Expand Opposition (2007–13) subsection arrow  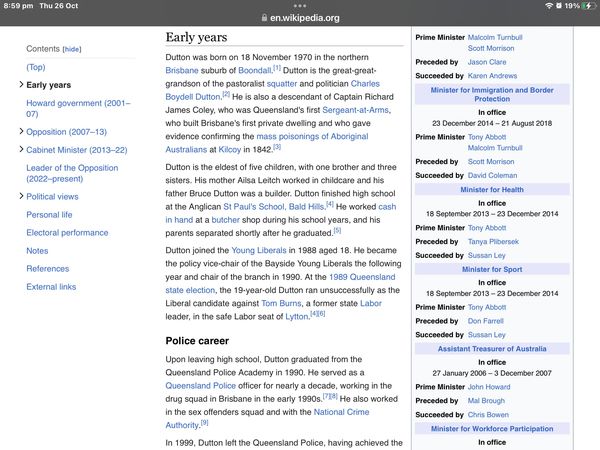[20, 132]
